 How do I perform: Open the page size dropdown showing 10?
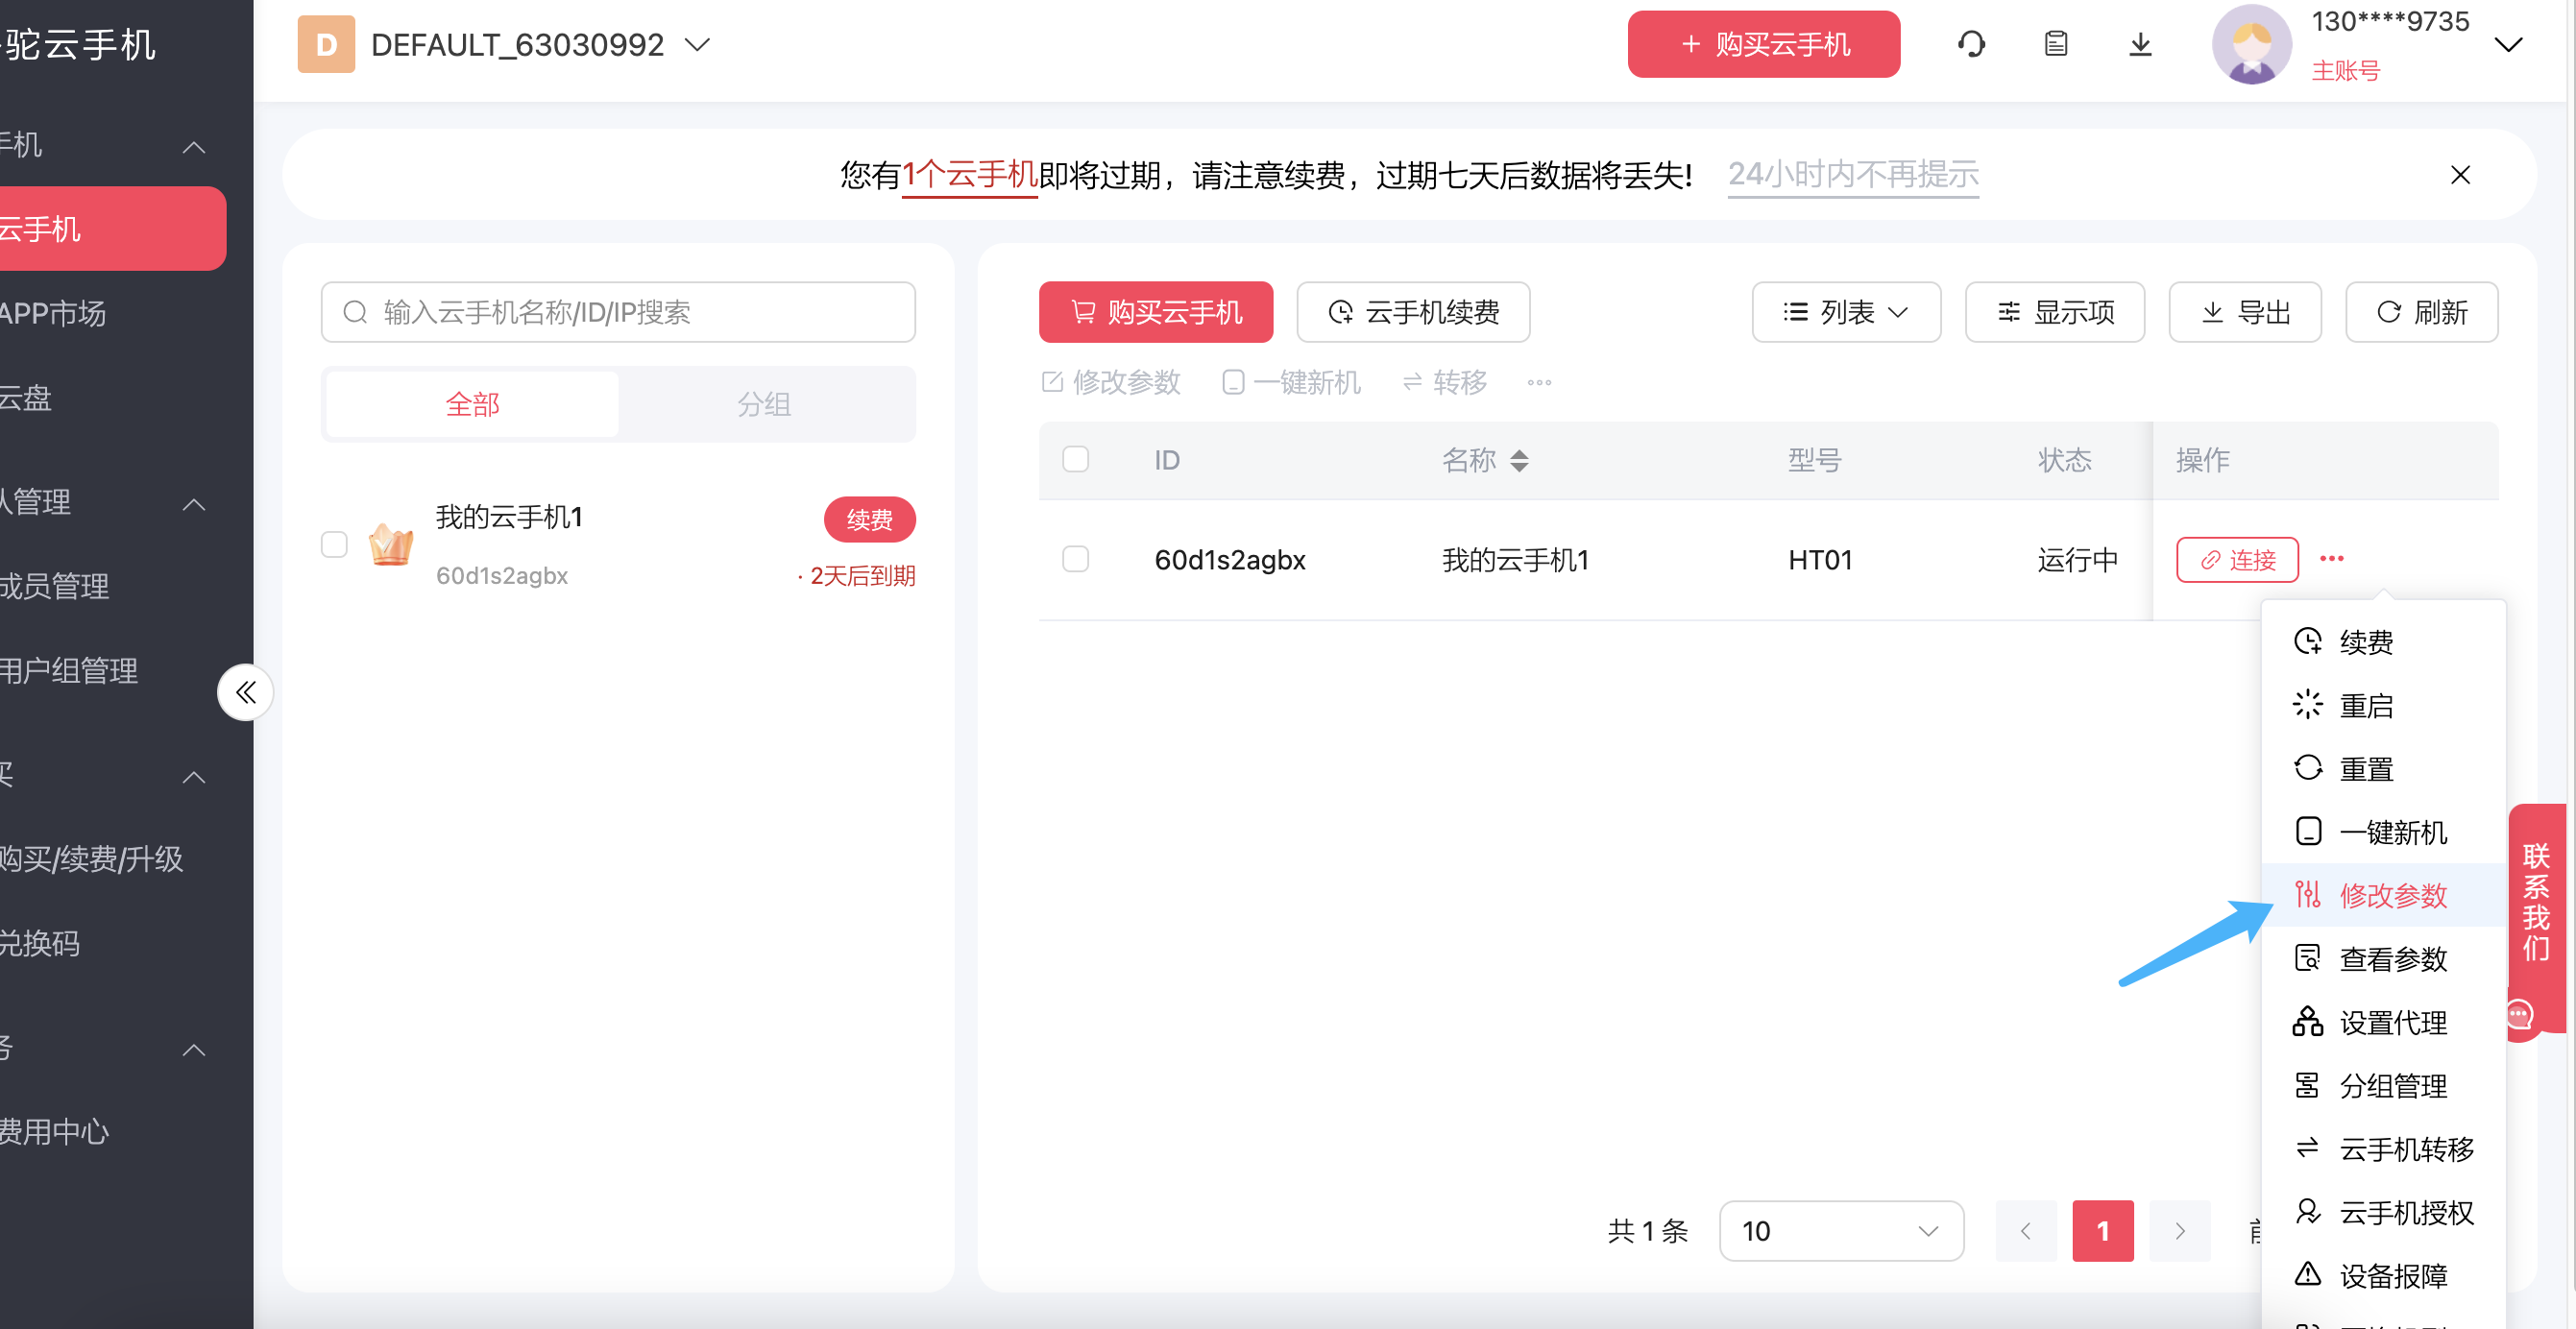[1840, 1231]
